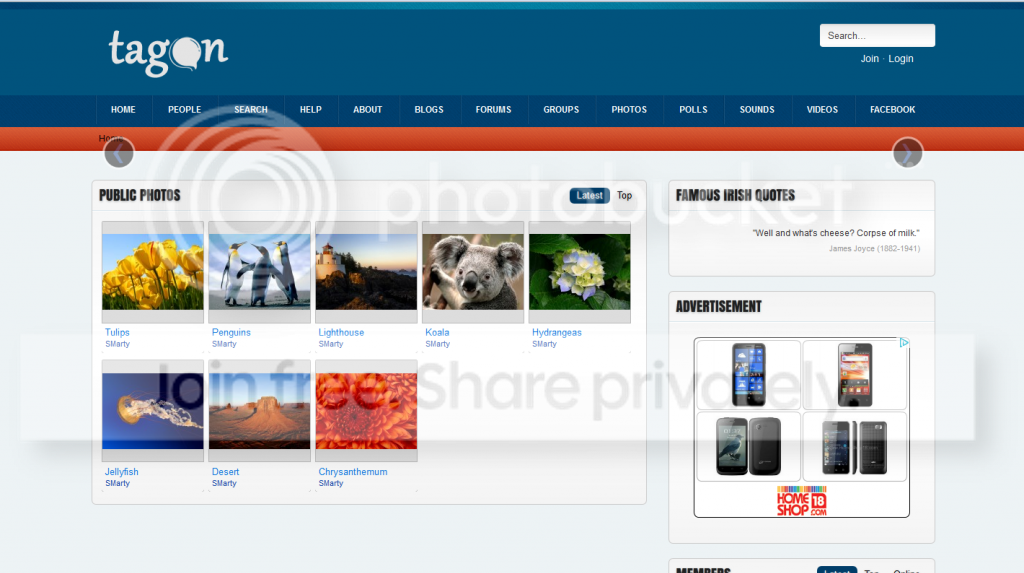The height and width of the screenshot is (573, 1024).
Task: Click the next slide arrow button
Action: [x=907, y=153]
